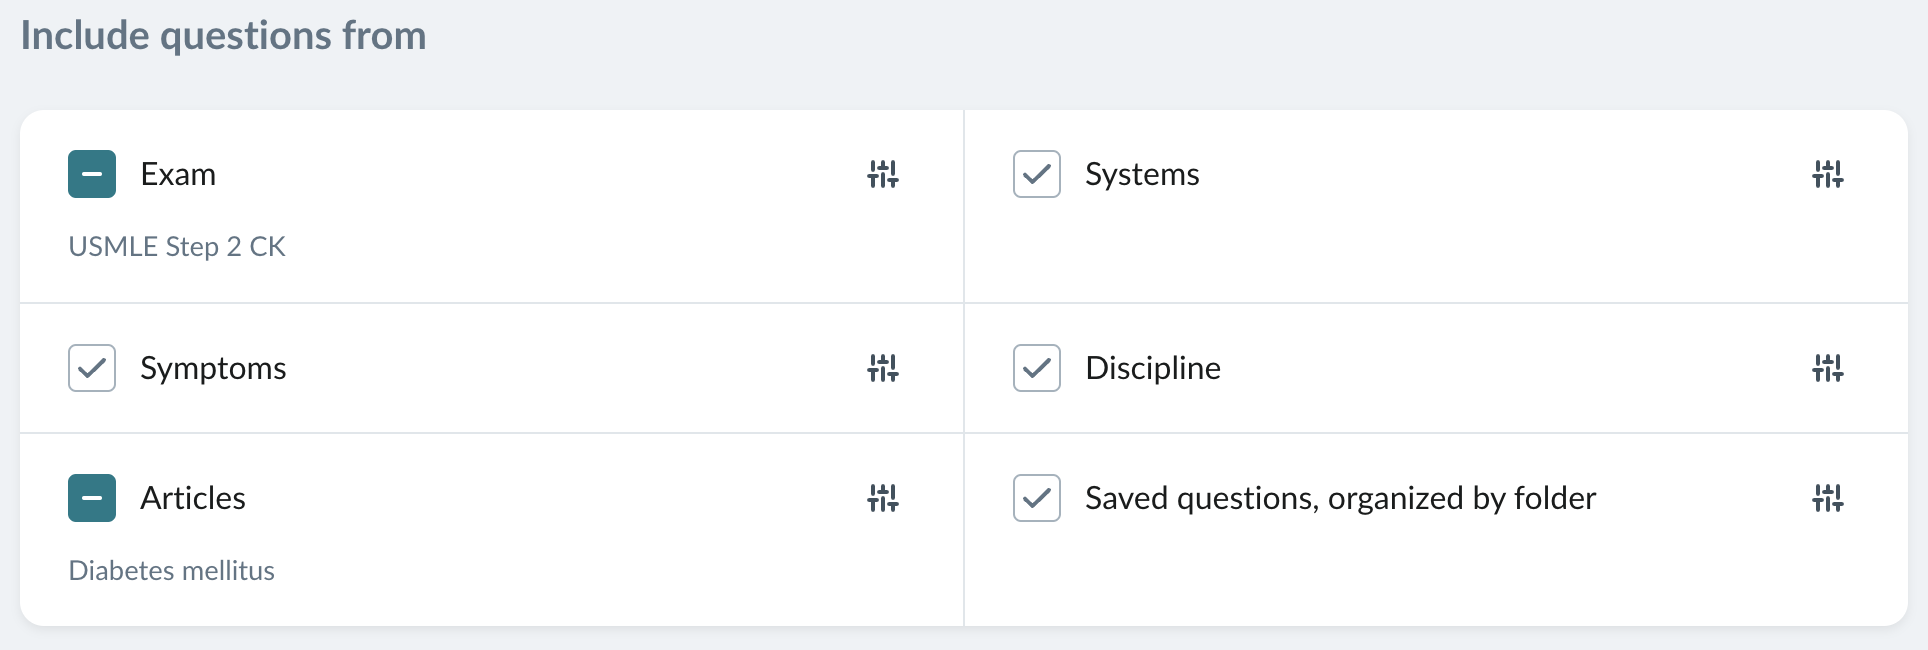
Task: Open filter settings for Exam
Action: [x=883, y=174]
